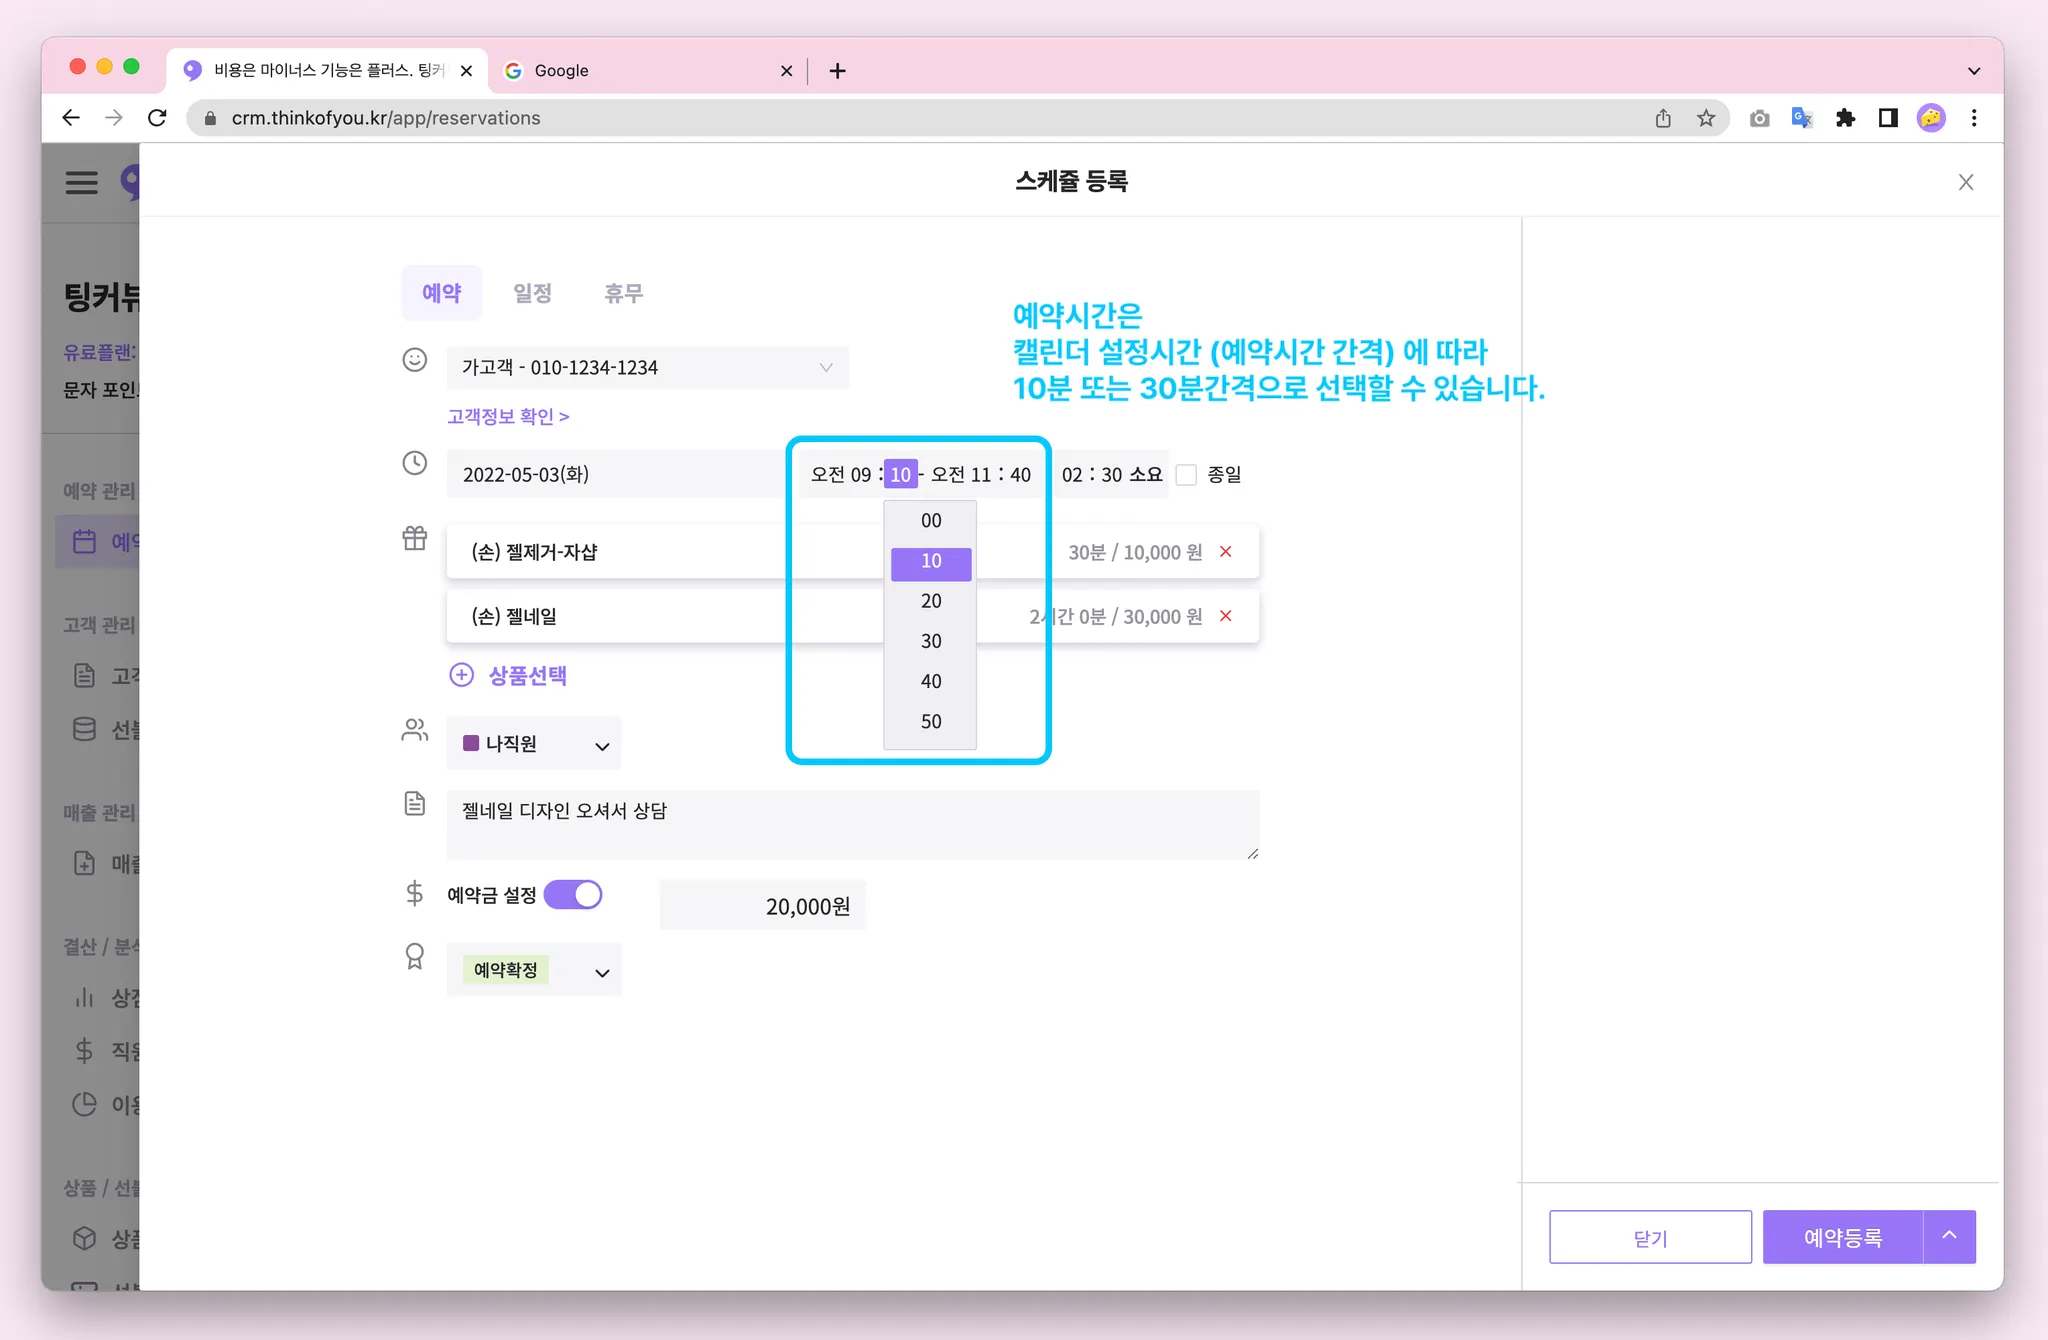
Task: Select 30 in the minutes list
Action: [931, 641]
